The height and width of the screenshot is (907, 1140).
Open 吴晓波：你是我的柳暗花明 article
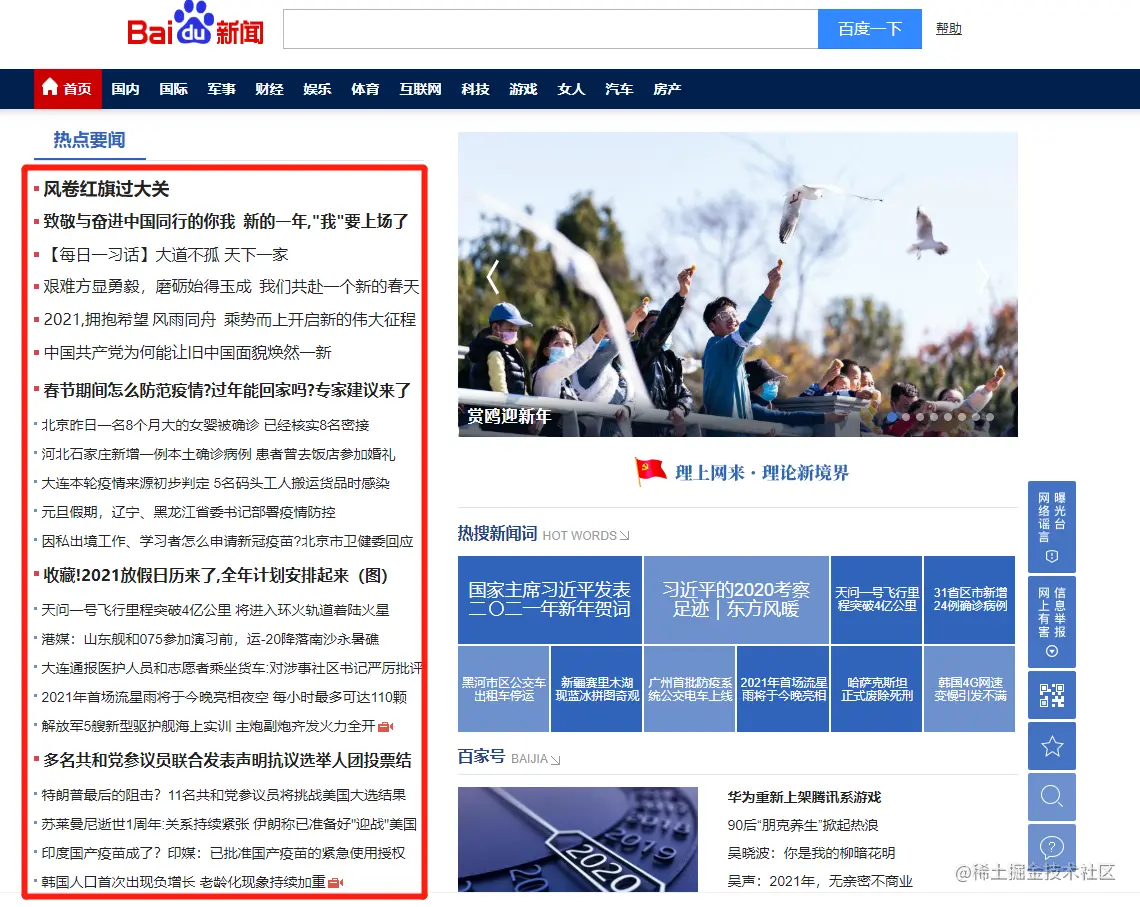(x=811, y=853)
